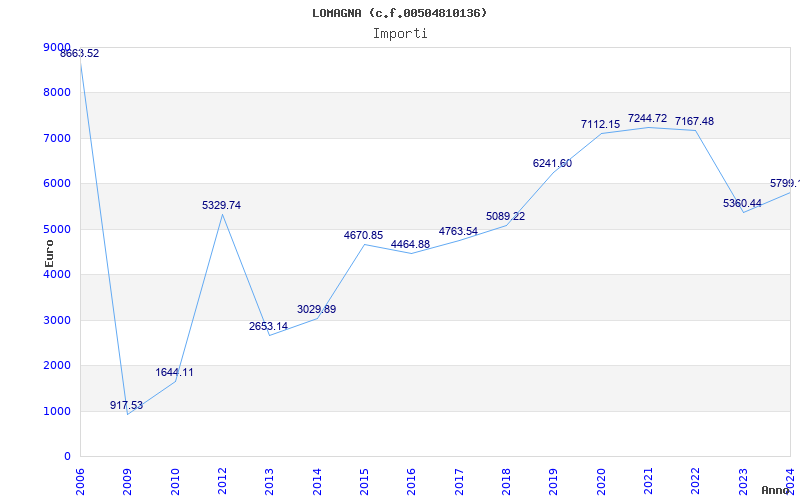Click the Importi subtitle

400,34
